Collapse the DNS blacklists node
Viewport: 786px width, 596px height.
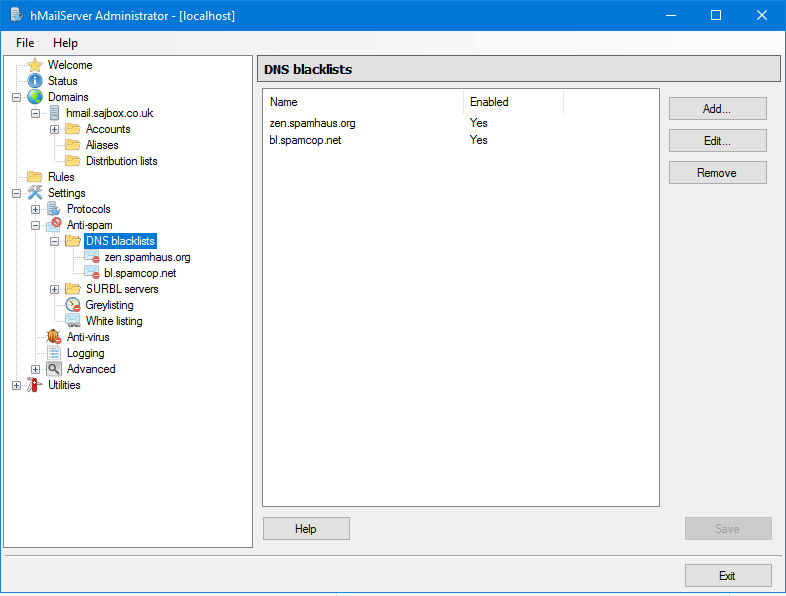point(55,242)
